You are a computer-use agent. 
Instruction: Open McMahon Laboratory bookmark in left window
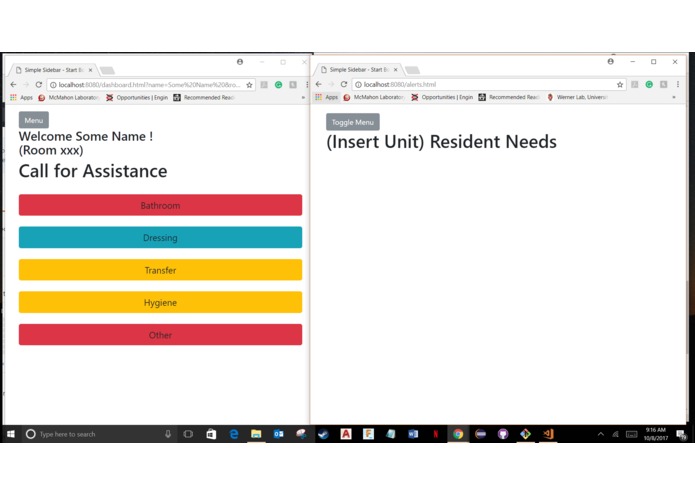68,97
